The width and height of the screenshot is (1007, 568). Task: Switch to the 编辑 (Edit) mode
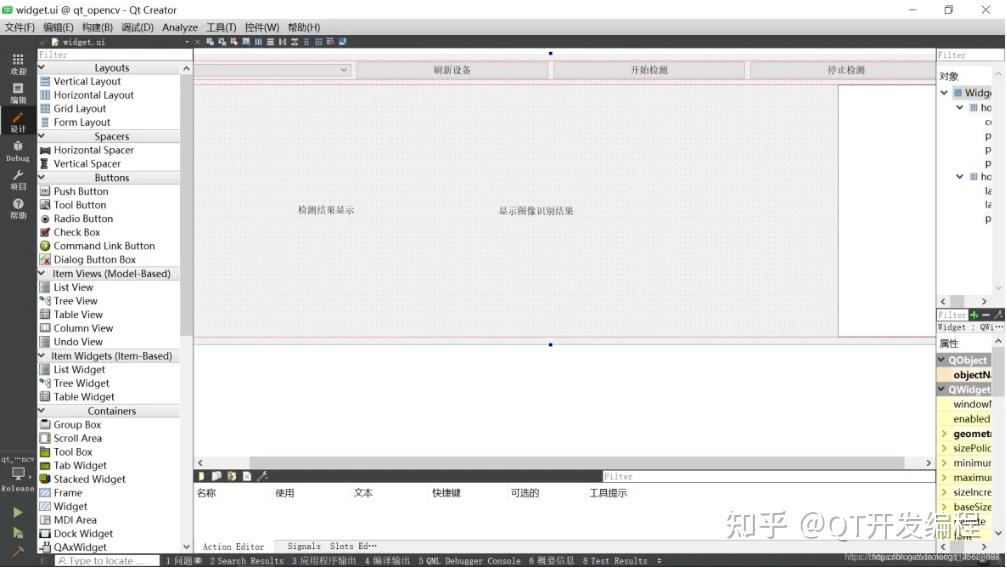(x=18, y=93)
